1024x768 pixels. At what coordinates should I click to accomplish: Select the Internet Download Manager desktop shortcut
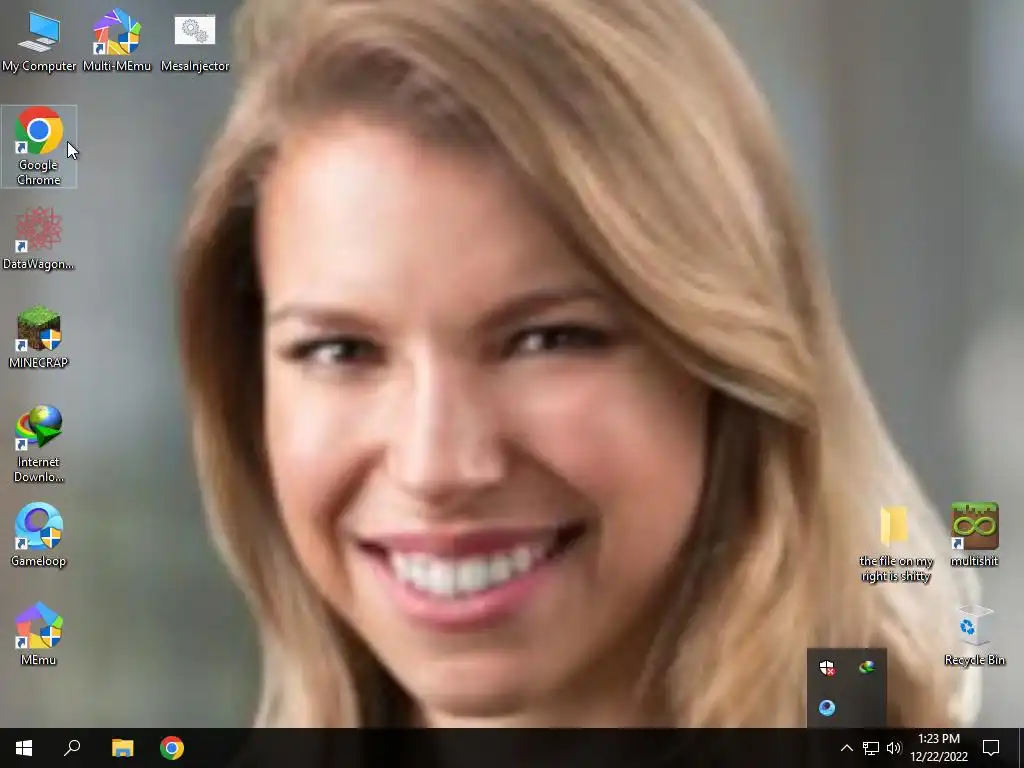click(39, 444)
